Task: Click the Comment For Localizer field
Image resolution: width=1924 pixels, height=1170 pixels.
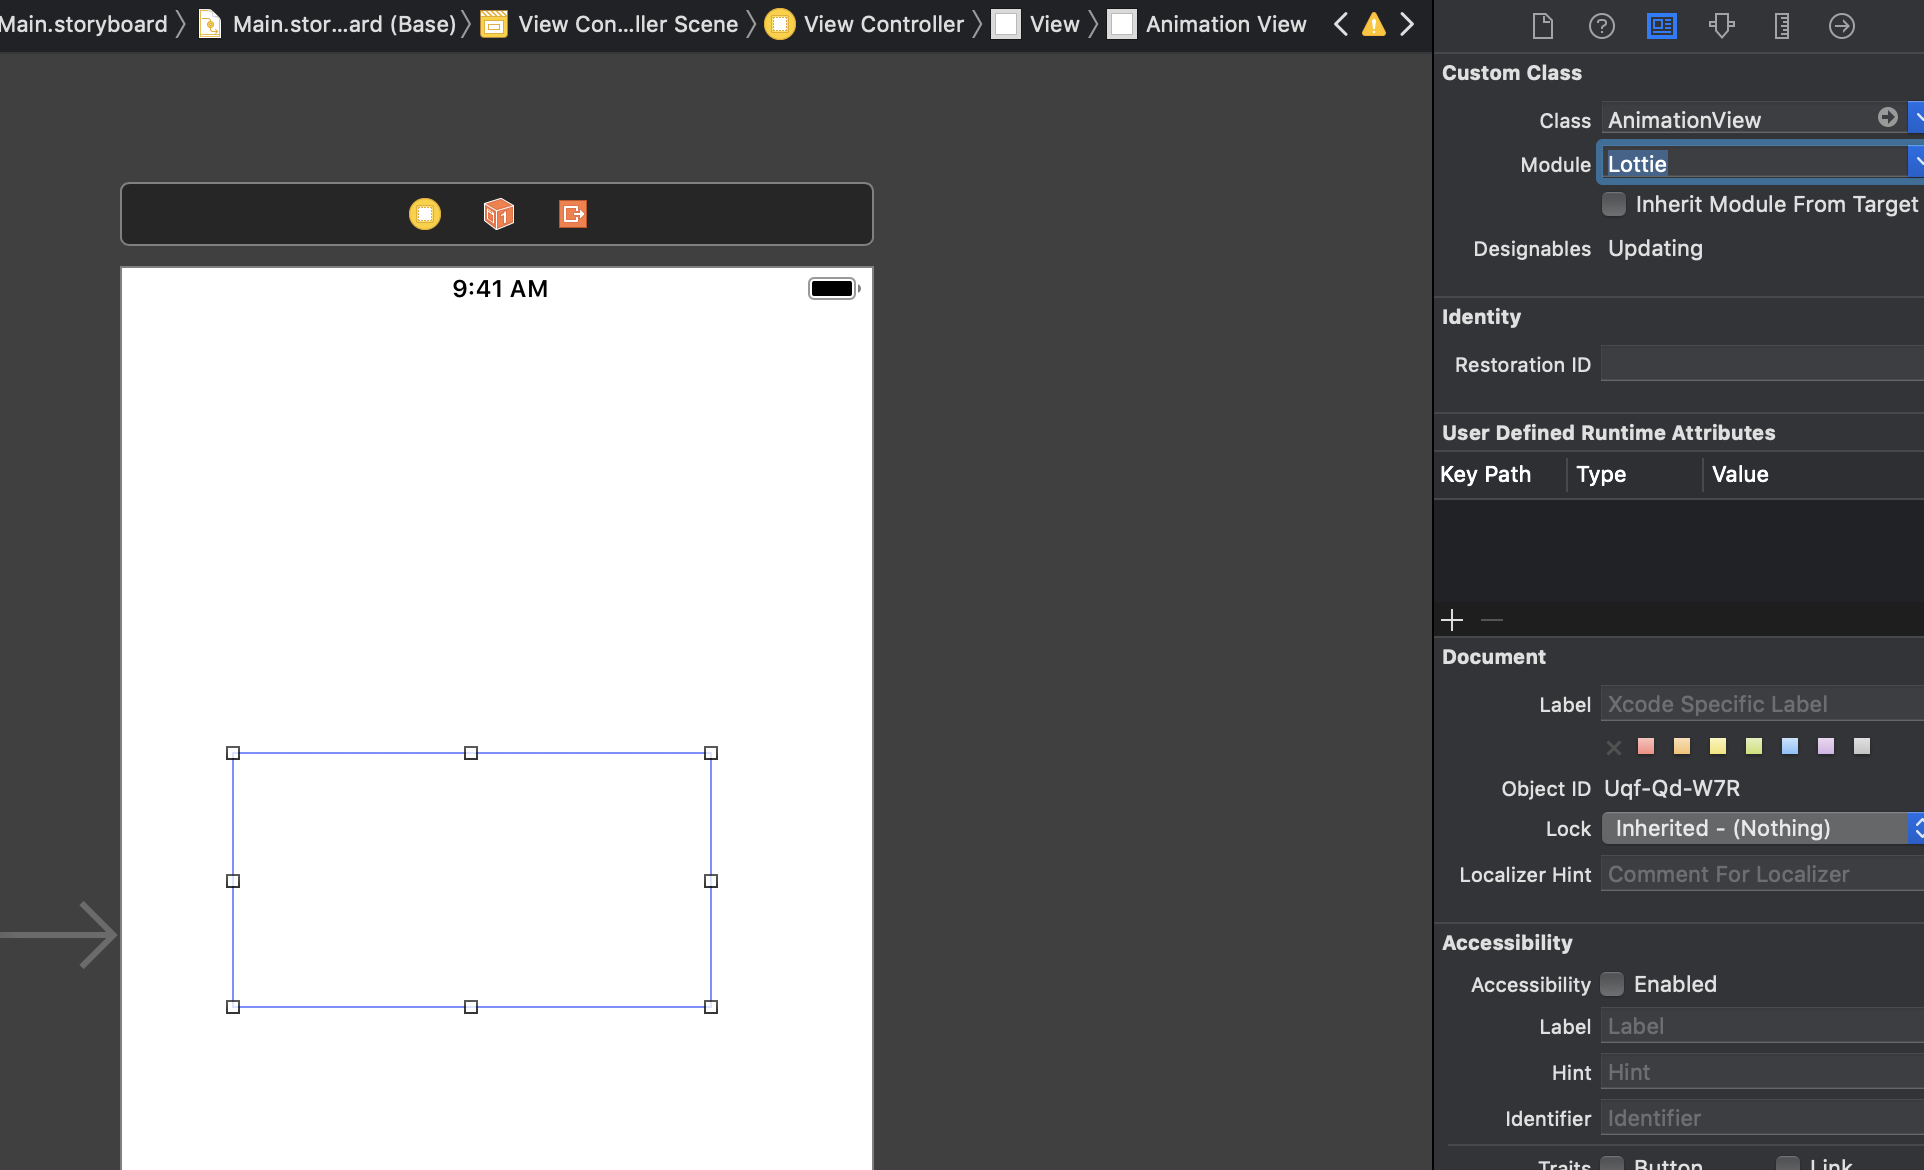Action: (x=1762, y=874)
